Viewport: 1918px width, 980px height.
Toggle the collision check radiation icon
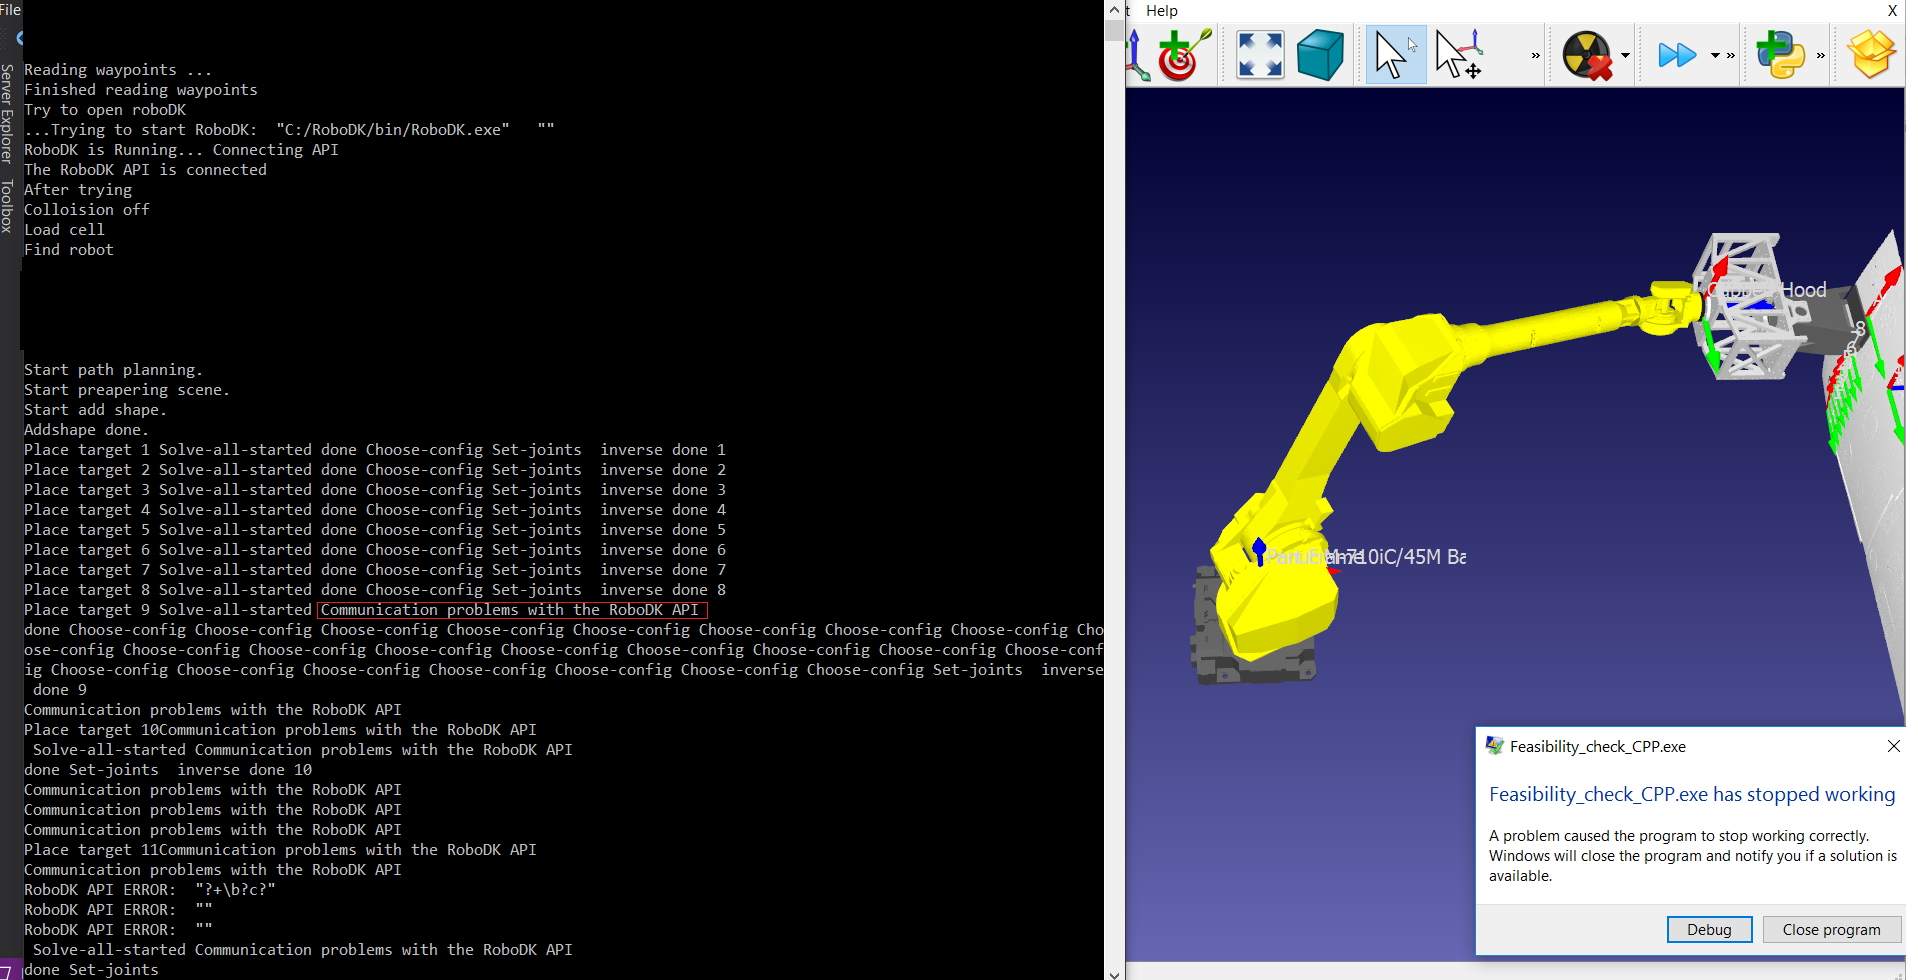[1586, 55]
